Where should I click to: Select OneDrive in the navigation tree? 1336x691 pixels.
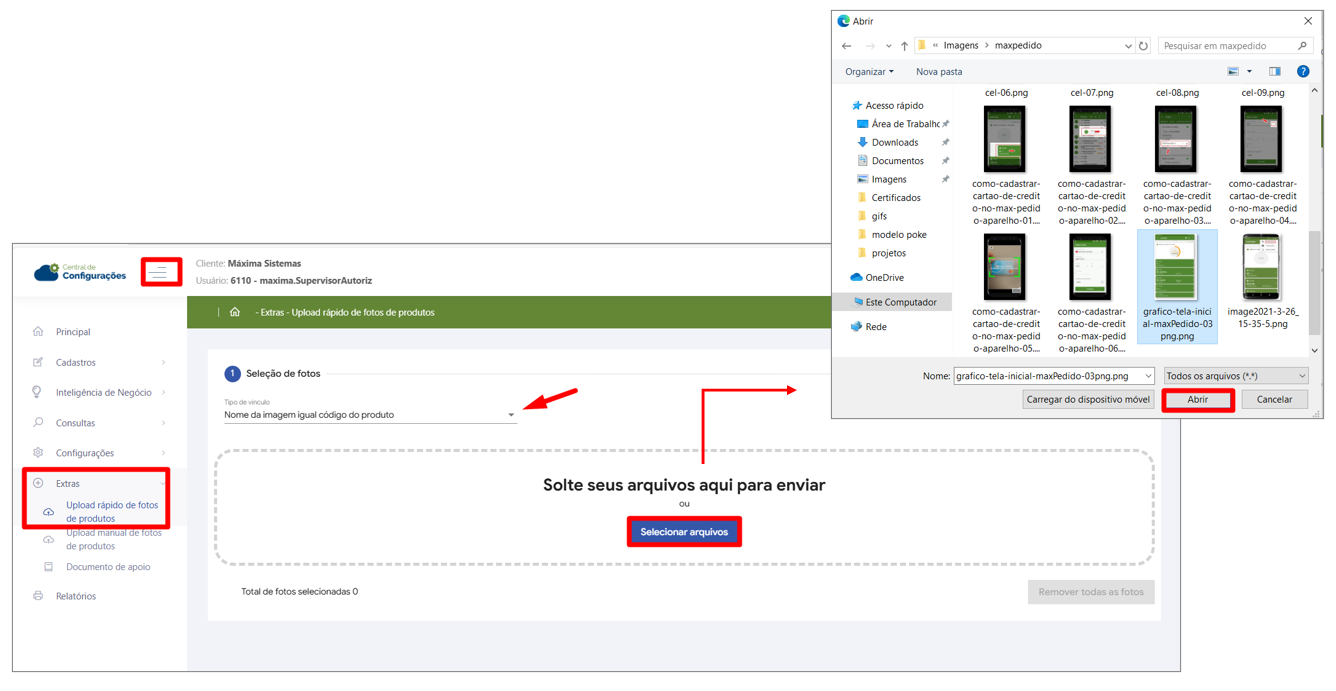coord(884,278)
